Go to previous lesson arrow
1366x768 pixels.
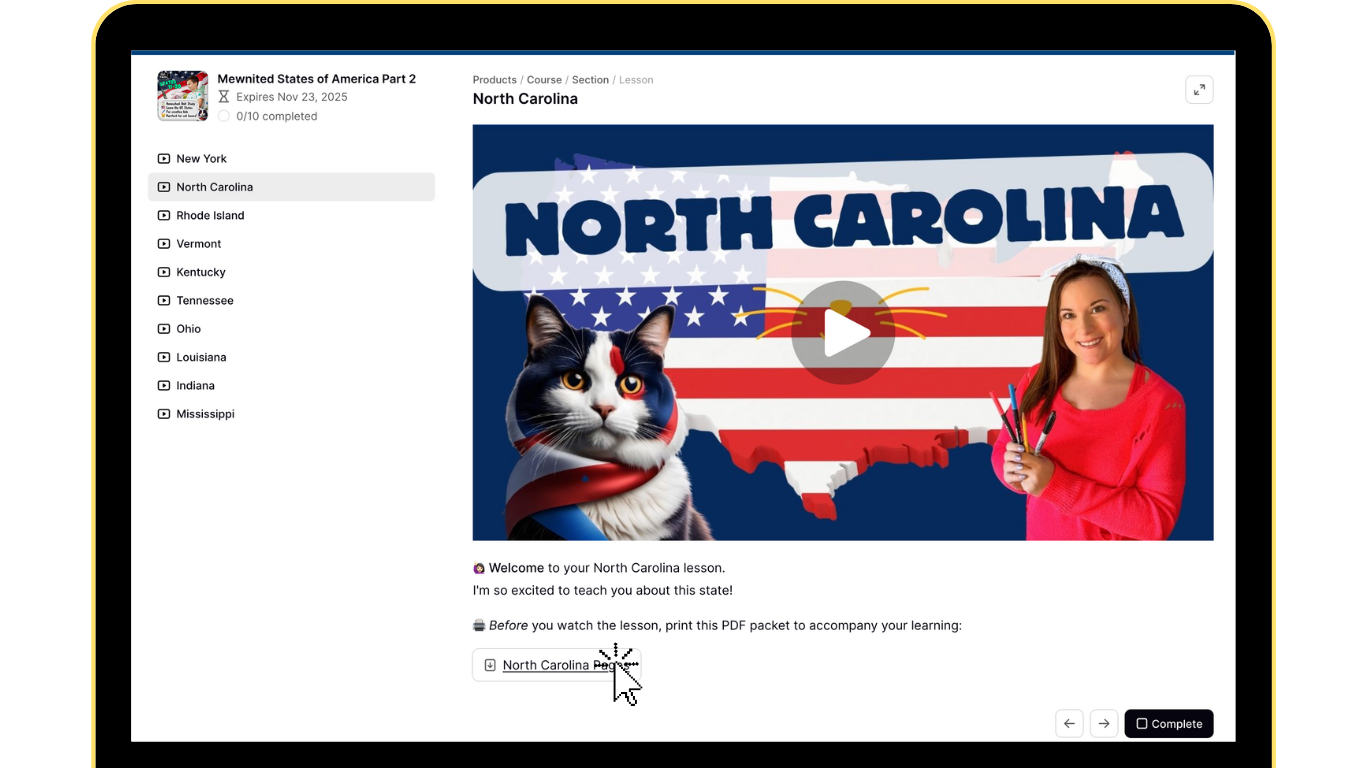click(1069, 724)
